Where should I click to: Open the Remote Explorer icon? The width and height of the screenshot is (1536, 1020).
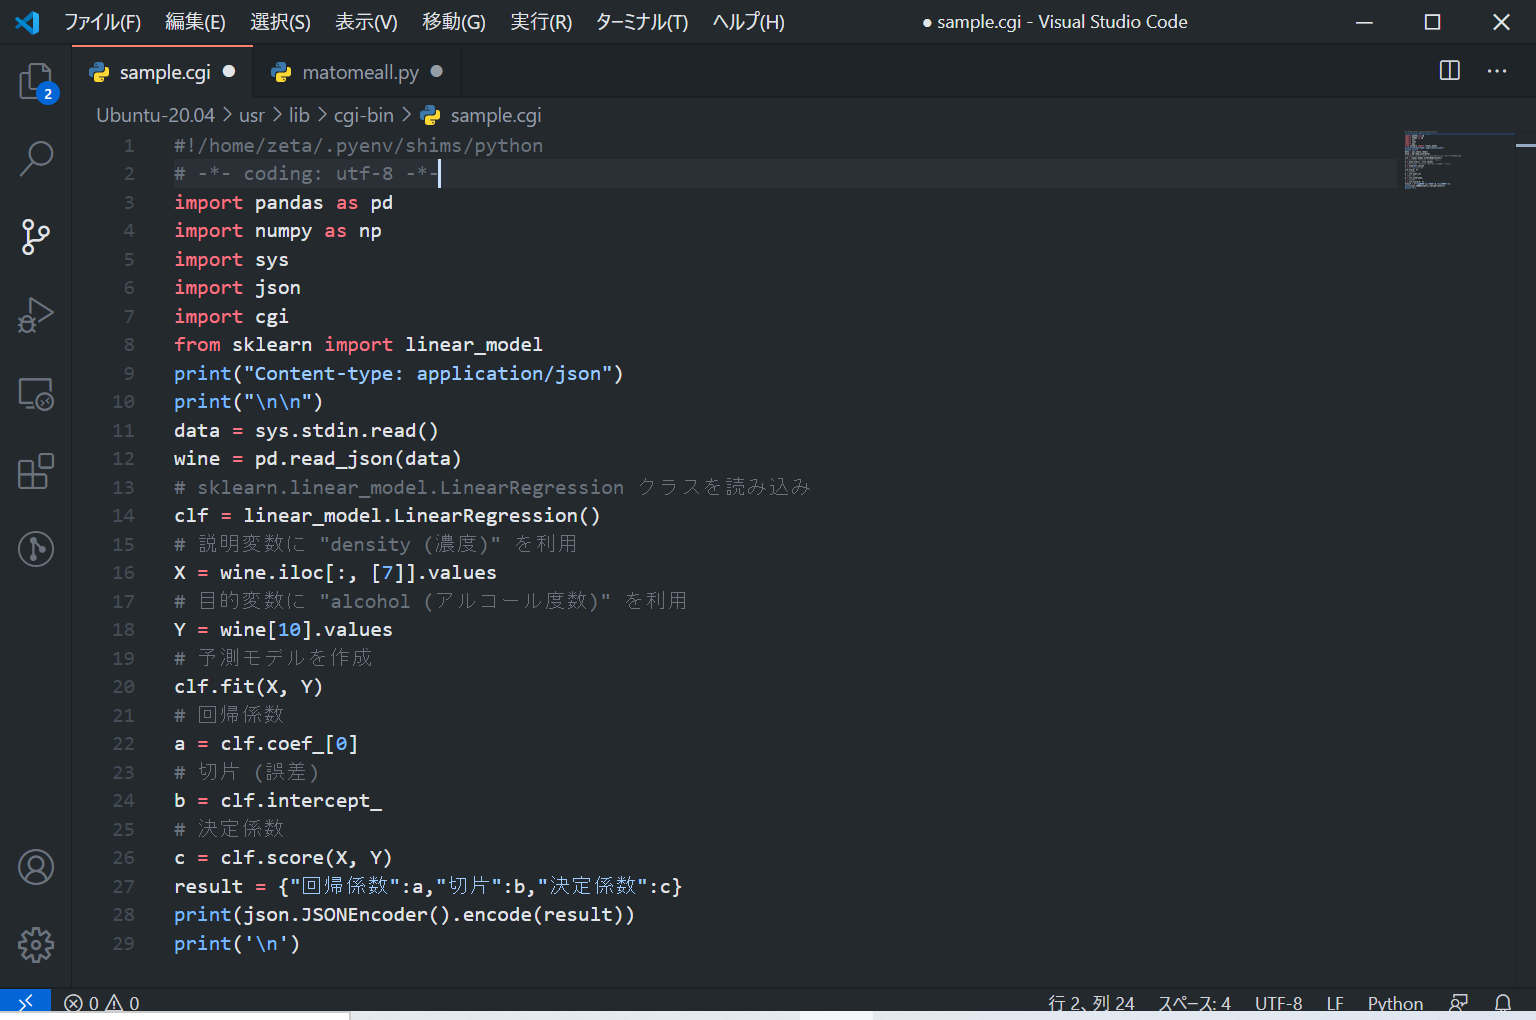click(36, 394)
